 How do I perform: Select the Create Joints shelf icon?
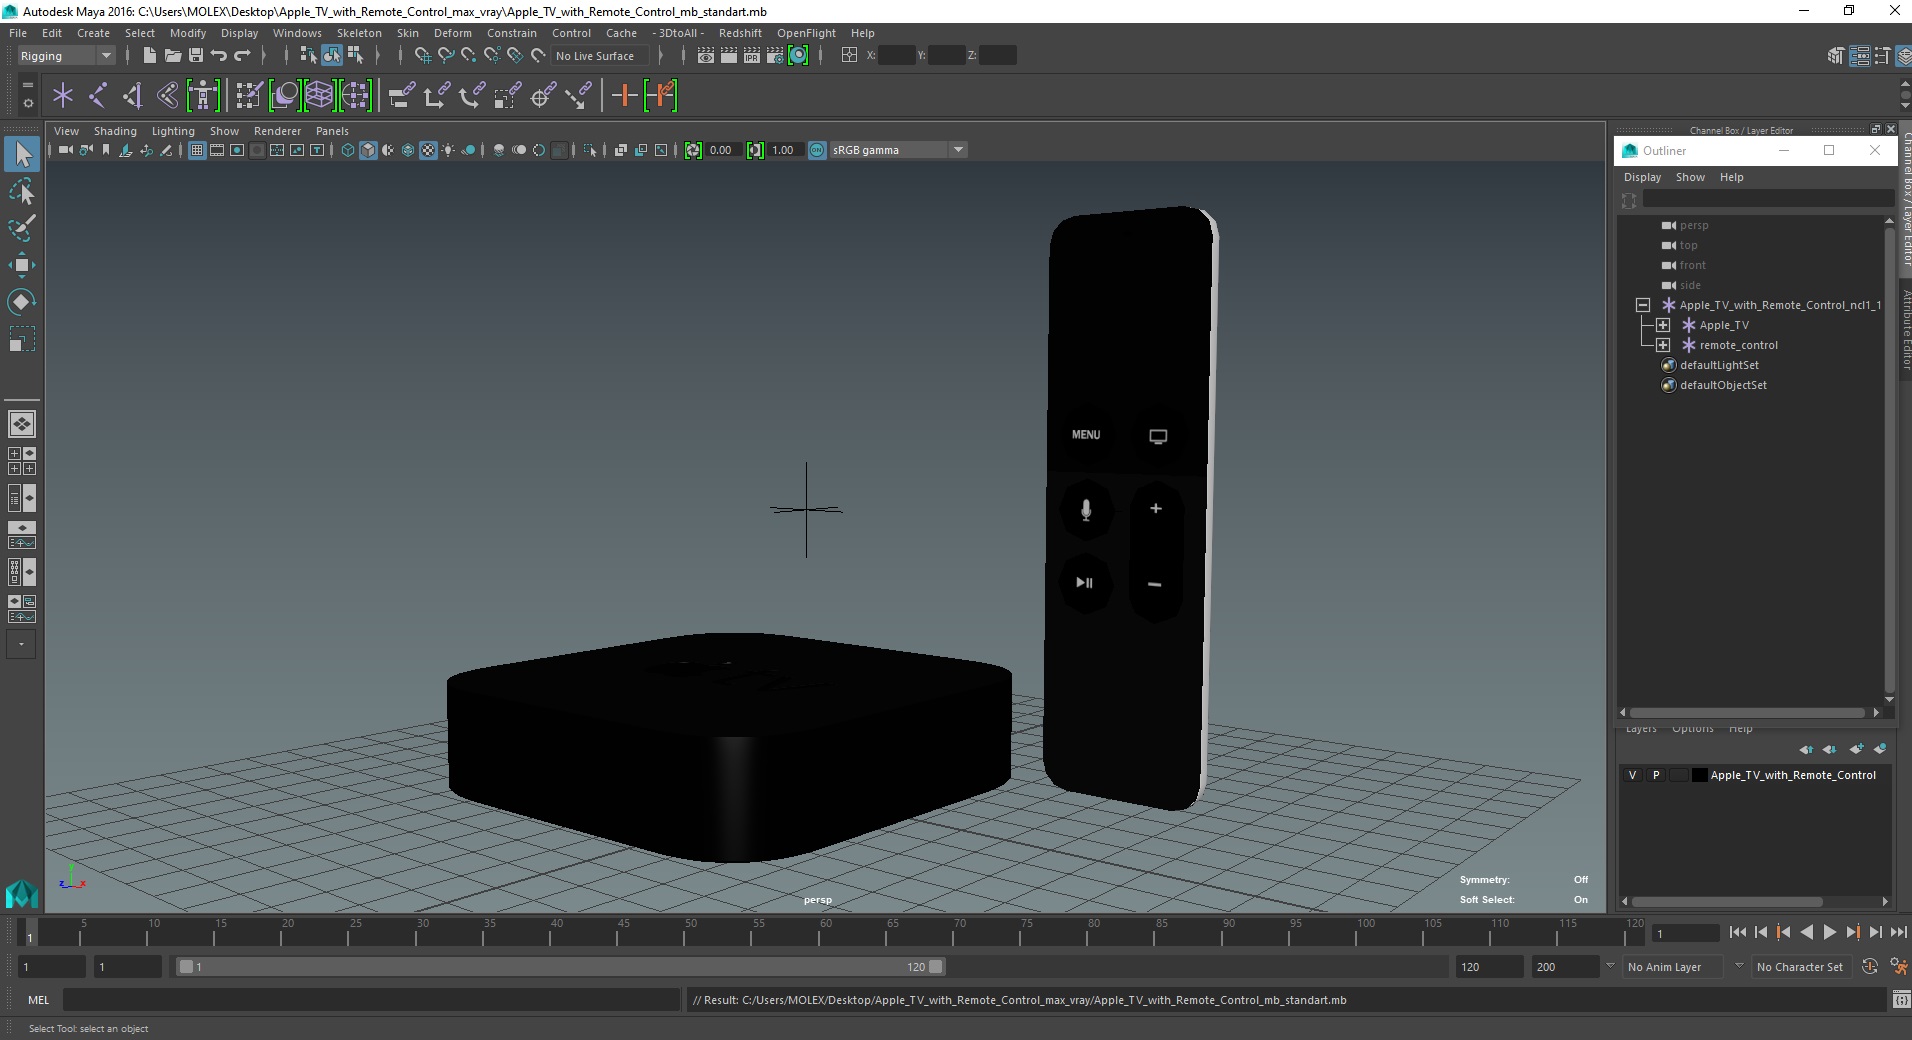pyautogui.click(x=98, y=96)
